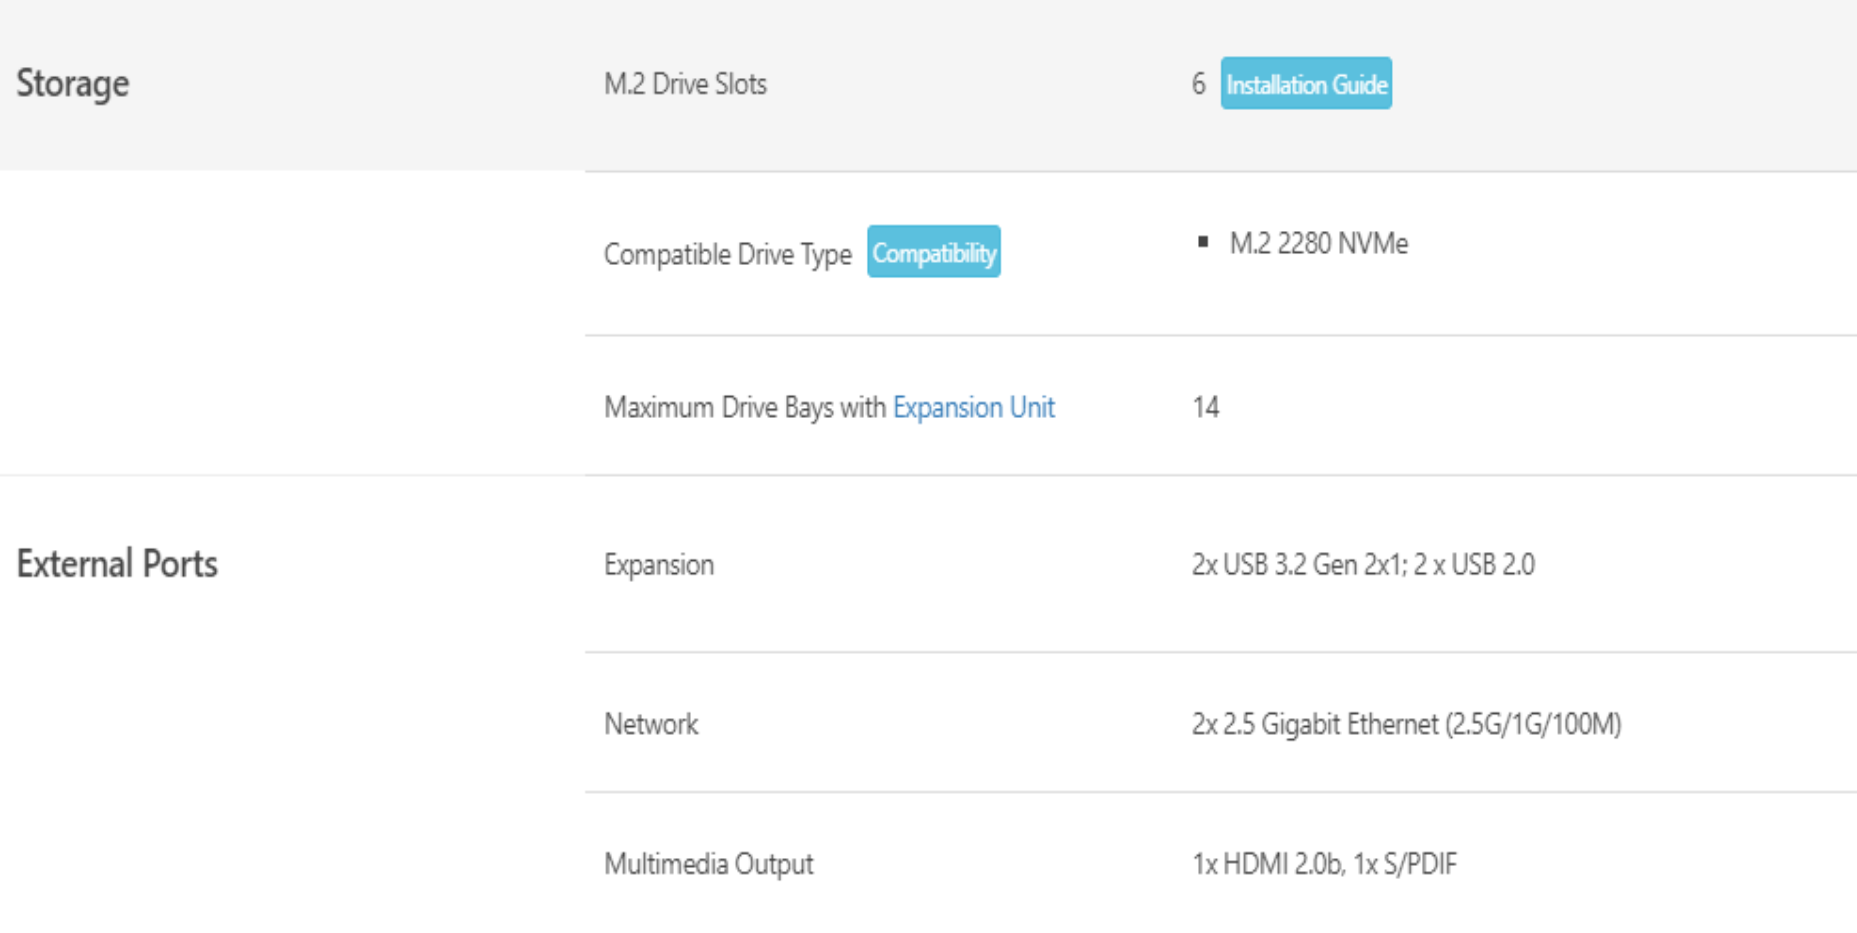Image resolution: width=1857 pixels, height=933 pixels.
Task: Click the M.2 Drive Slots label
Action: click(x=685, y=84)
